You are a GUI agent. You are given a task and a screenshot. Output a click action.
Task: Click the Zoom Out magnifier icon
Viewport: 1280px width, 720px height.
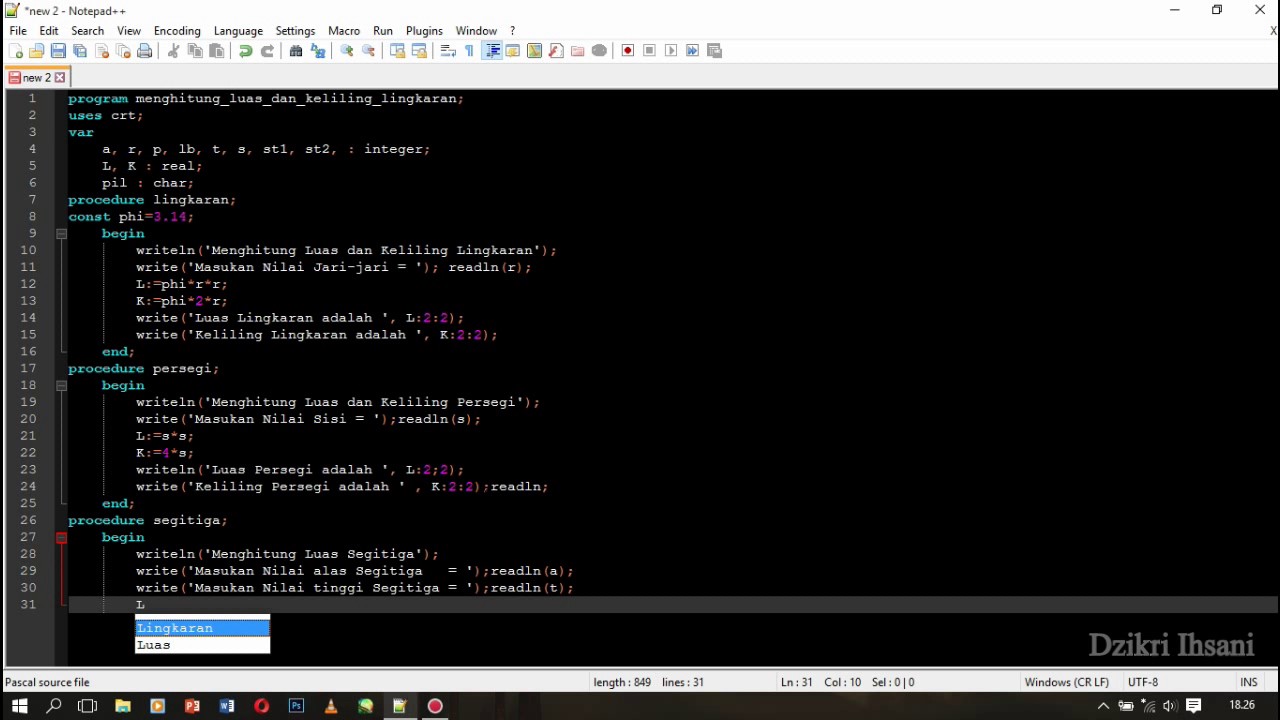(369, 51)
